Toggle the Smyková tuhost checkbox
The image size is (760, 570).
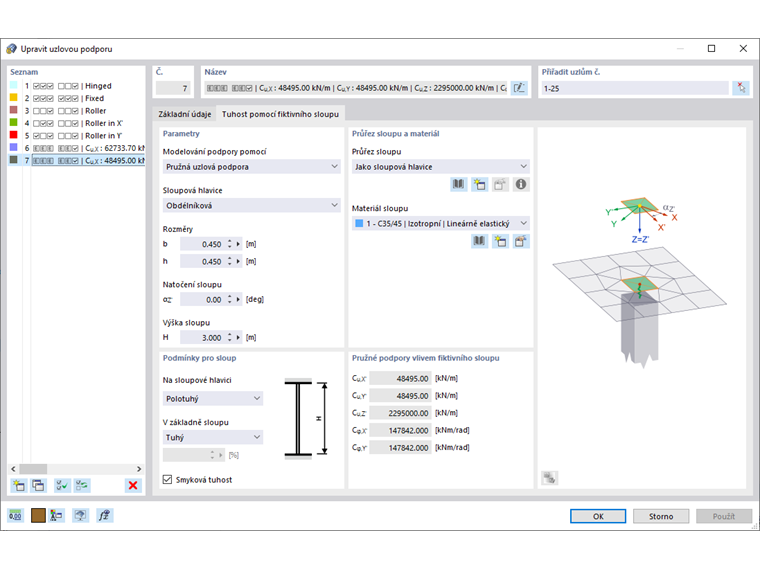point(168,479)
